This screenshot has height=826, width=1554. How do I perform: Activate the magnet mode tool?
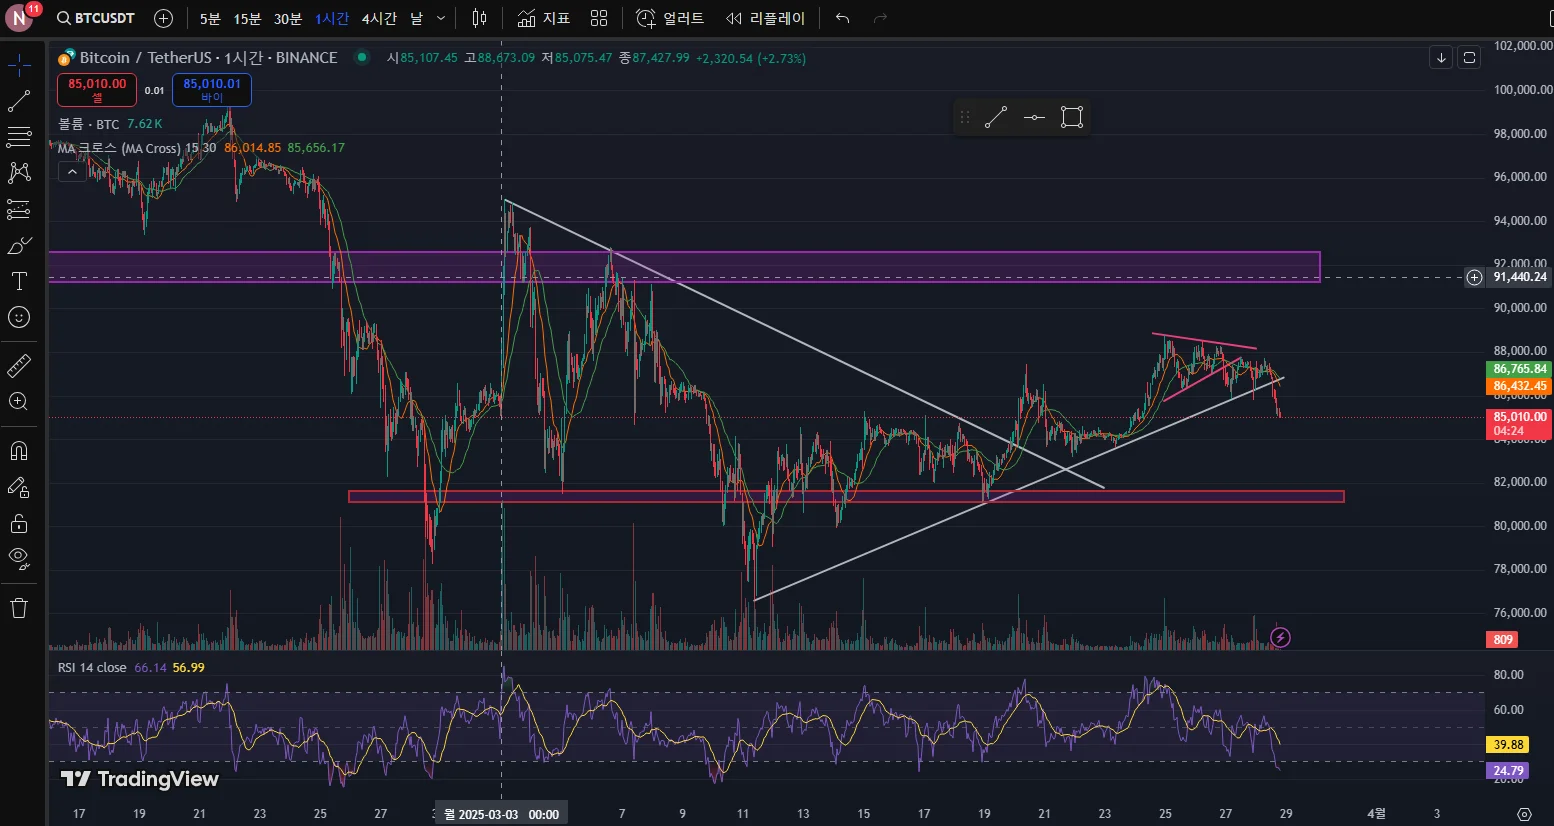[x=19, y=451]
